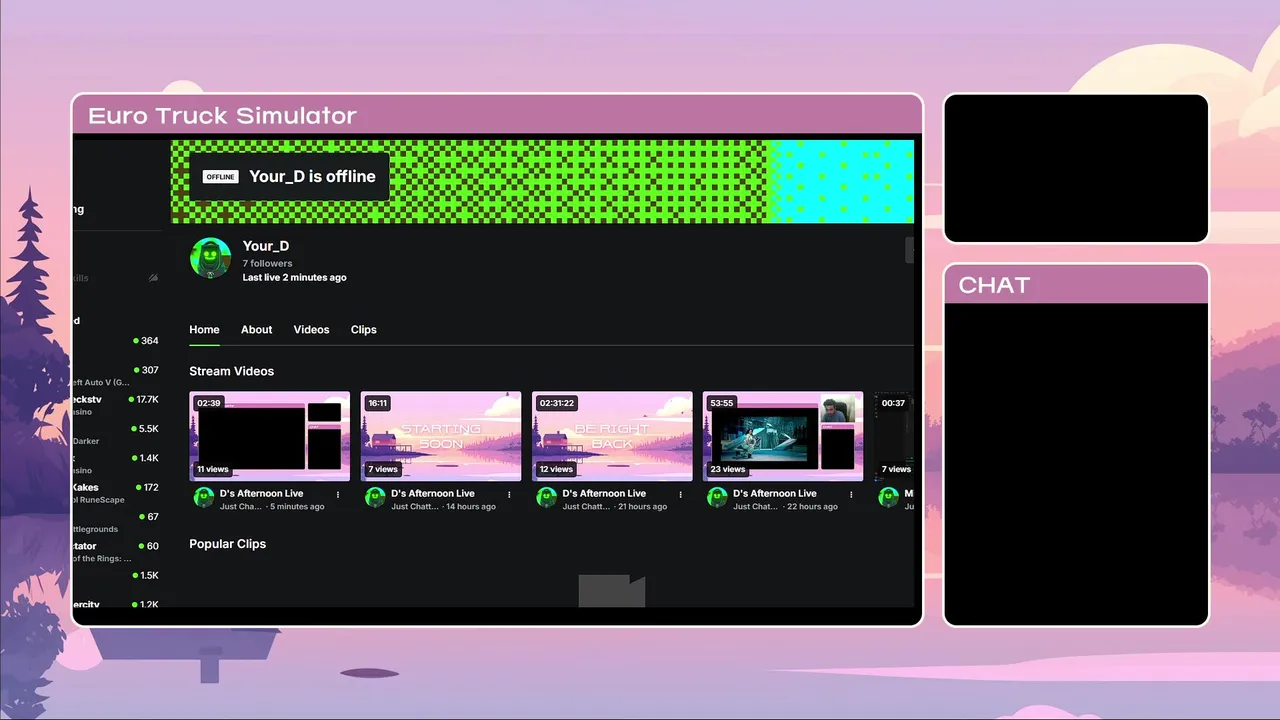Click the Your_D channel name
The width and height of the screenshot is (1280, 720).
tap(266, 246)
